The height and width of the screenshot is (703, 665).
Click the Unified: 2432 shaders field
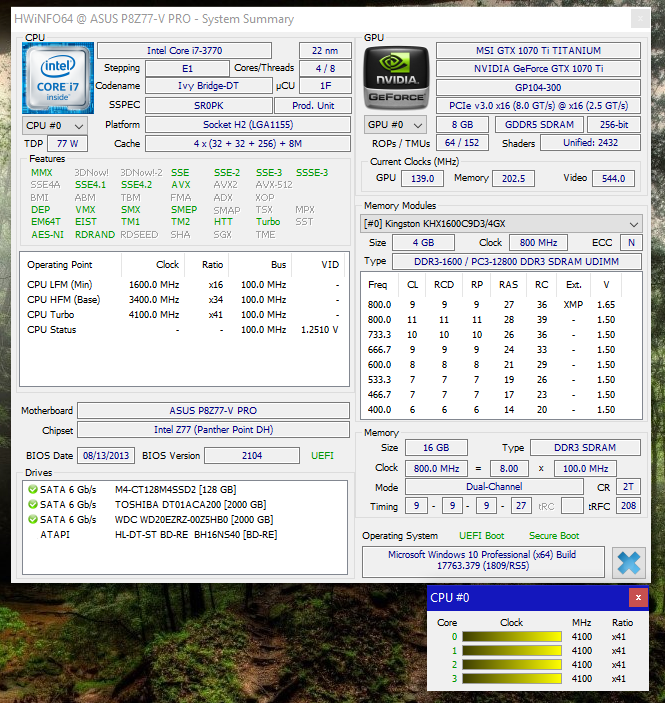click(x=590, y=143)
